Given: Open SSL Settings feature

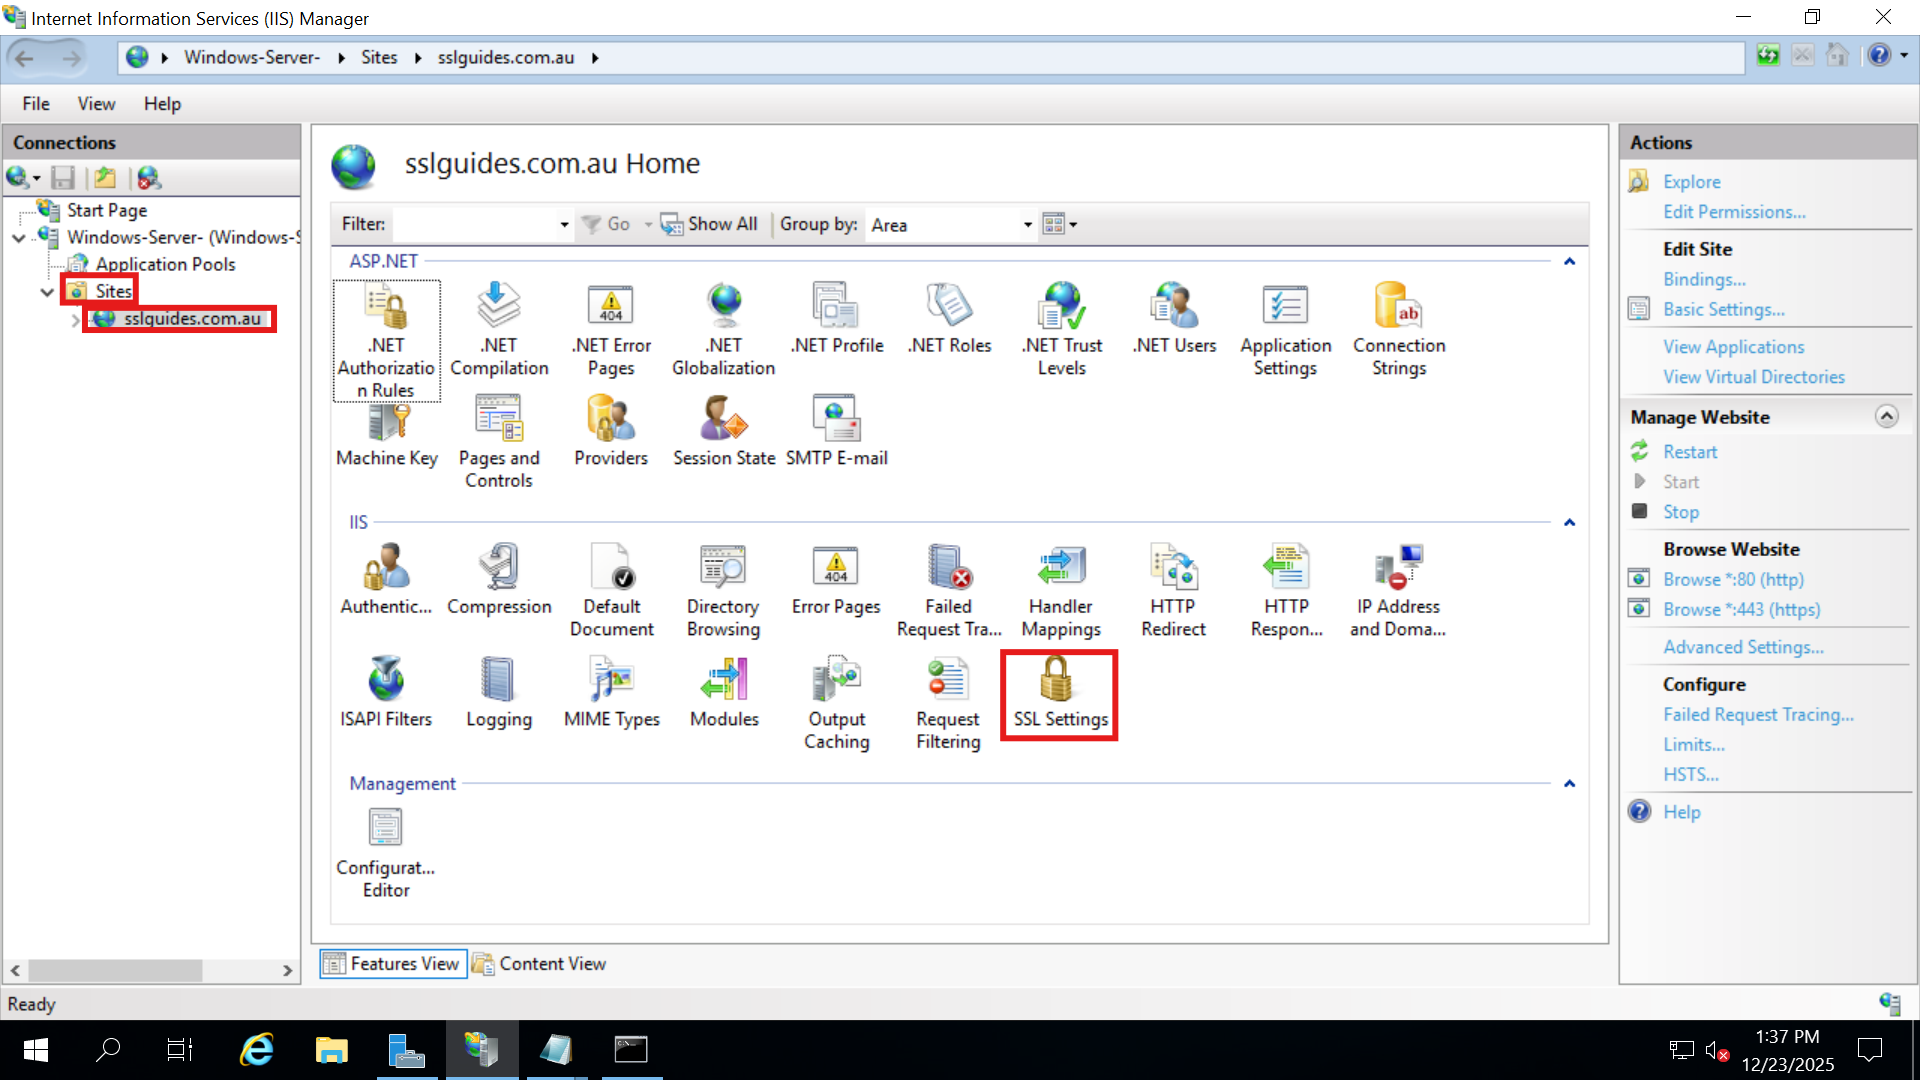Looking at the screenshot, I should (1059, 695).
